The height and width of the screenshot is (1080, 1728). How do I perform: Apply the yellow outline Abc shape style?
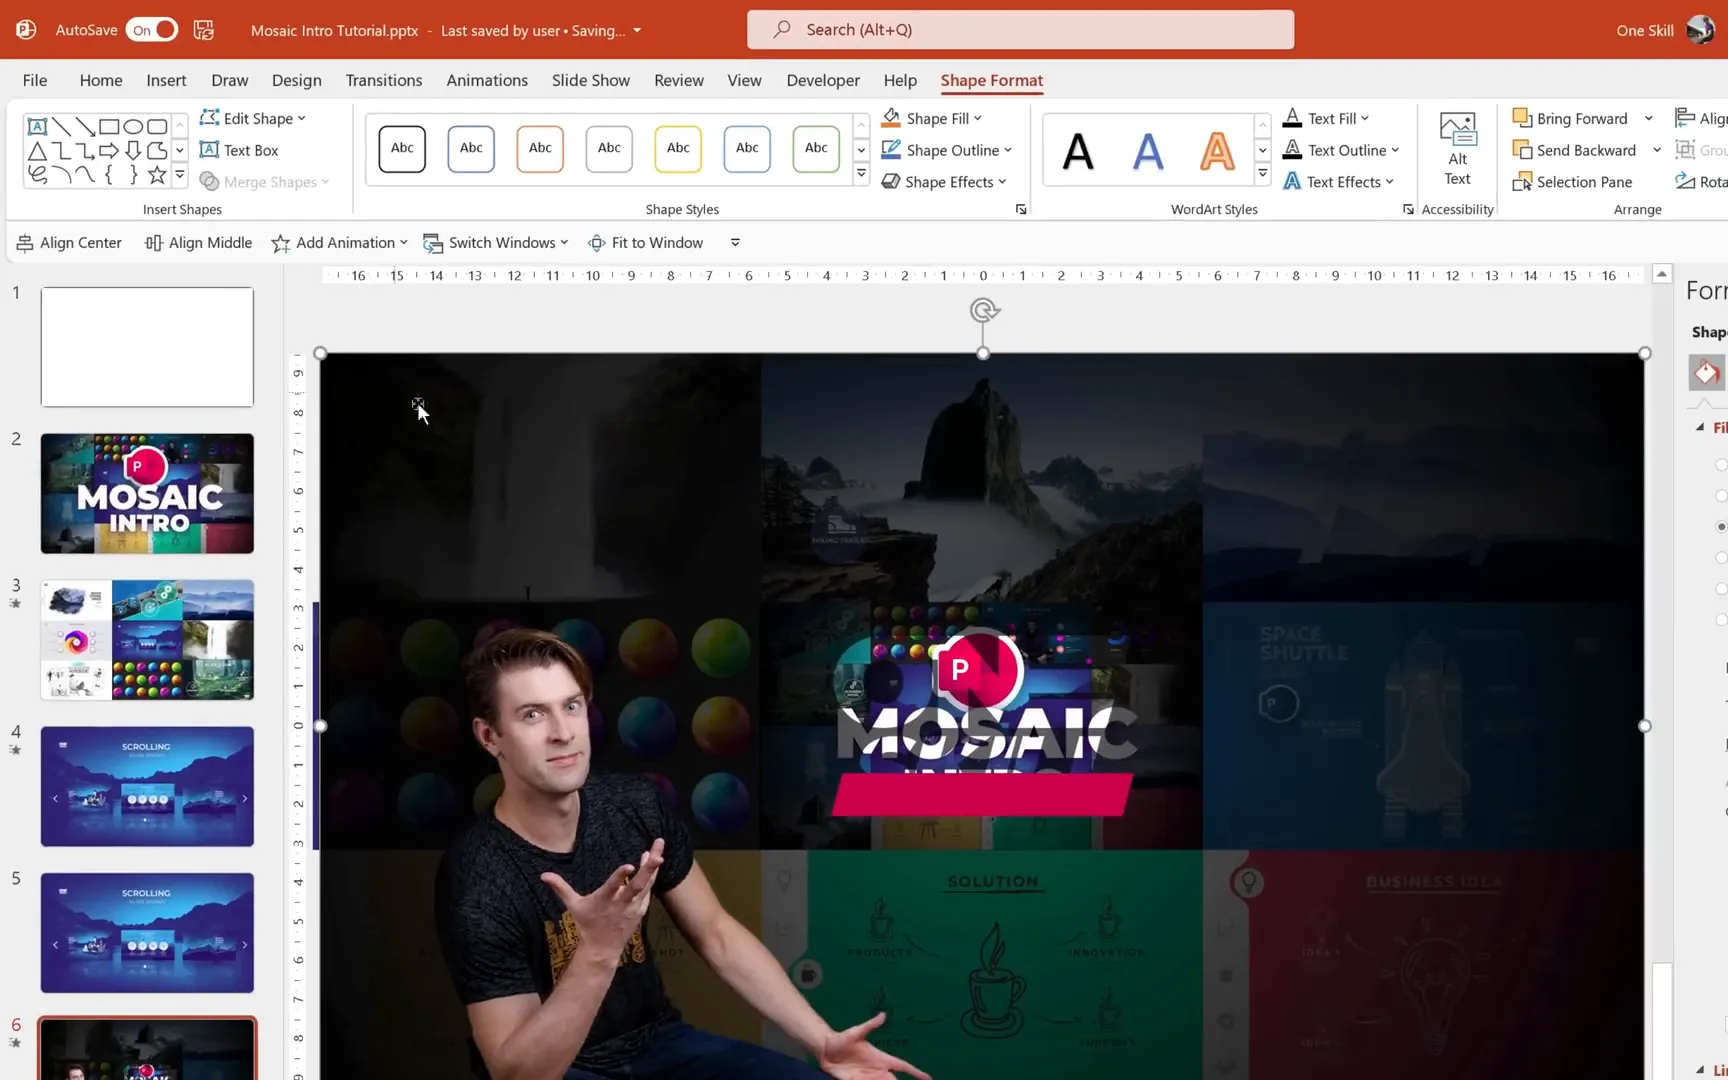coord(678,149)
